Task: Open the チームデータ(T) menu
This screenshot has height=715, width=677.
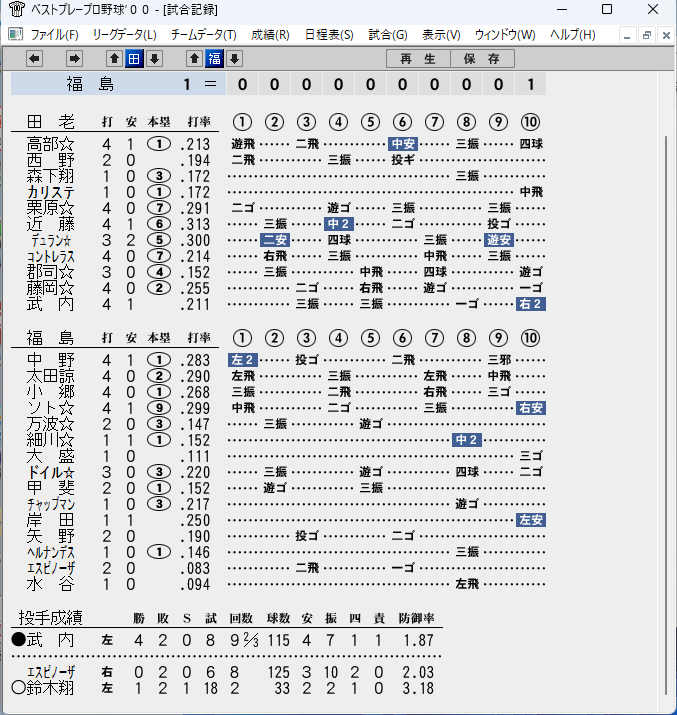Action: click(x=204, y=35)
